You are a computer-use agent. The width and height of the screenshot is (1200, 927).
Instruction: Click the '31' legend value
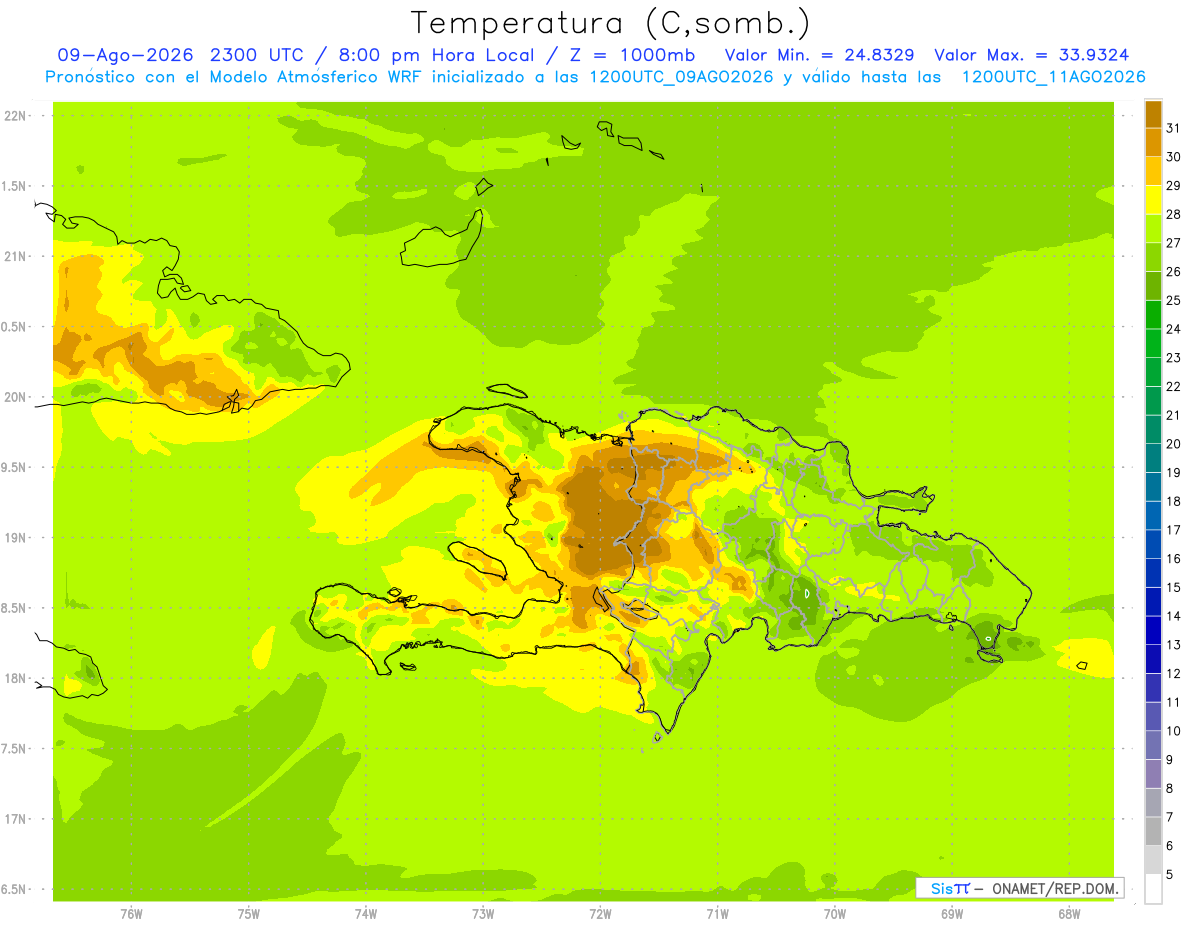click(x=1173, y=128)
